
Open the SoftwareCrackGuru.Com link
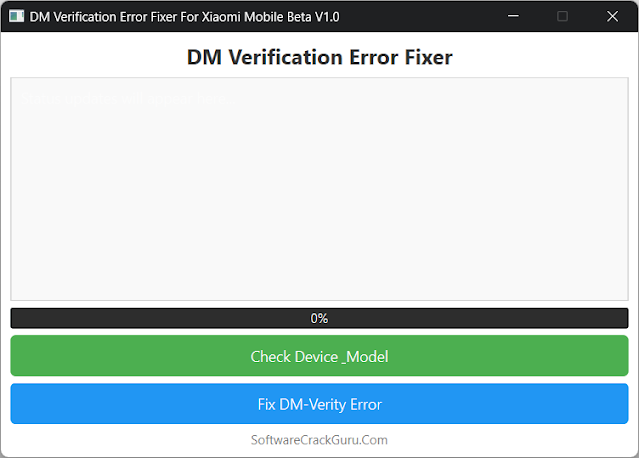(x=319, y=440)
